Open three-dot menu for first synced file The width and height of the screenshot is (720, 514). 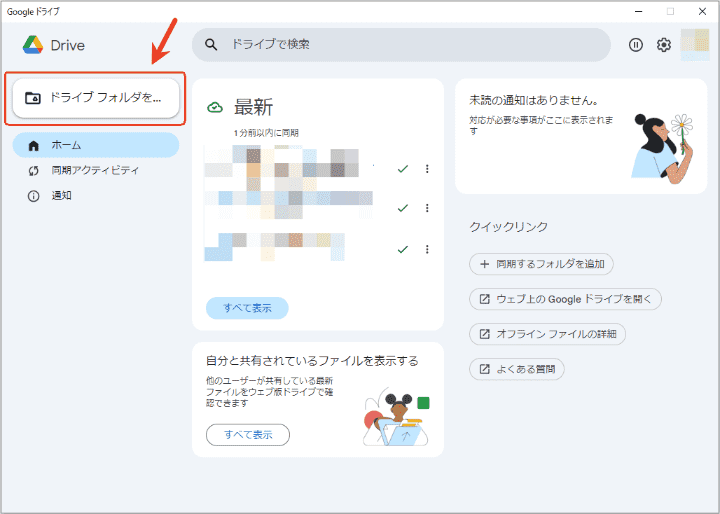click(427, 169)
